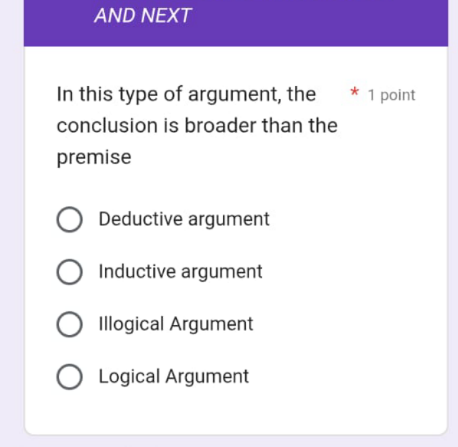Choose the Illogical Argument radio button
This screenshot has width=458, height=447.
tap(69, 324)
